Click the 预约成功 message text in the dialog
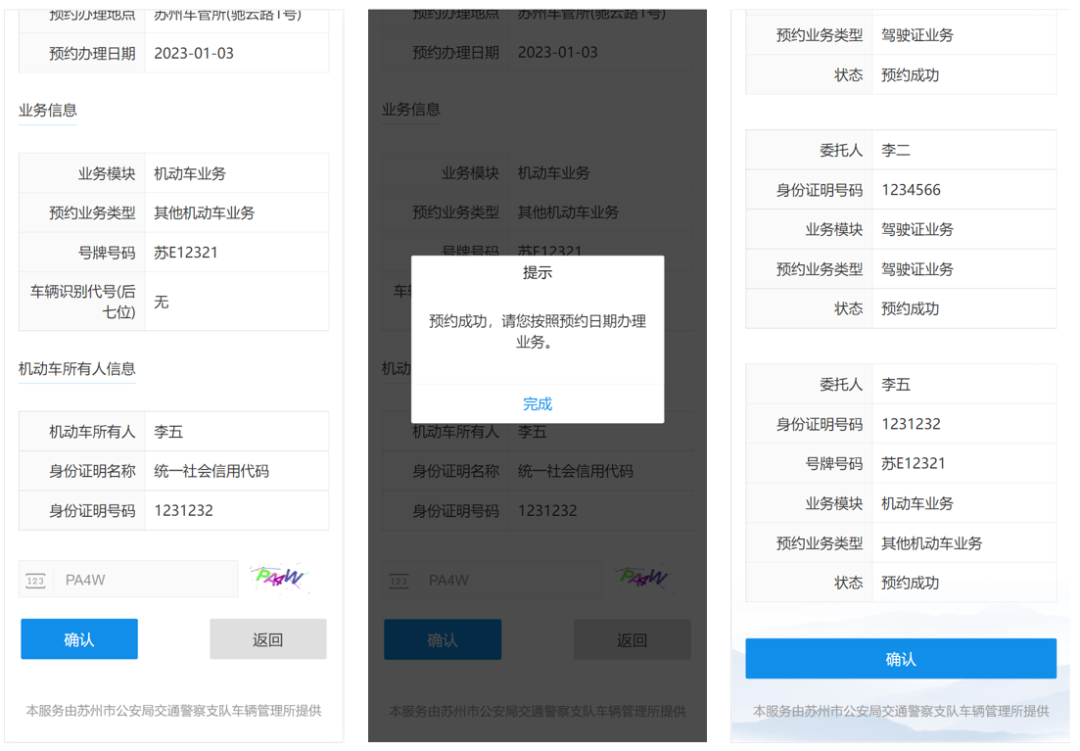Image resolution: width=1080 pixels, height=751 pixels. 537,331
